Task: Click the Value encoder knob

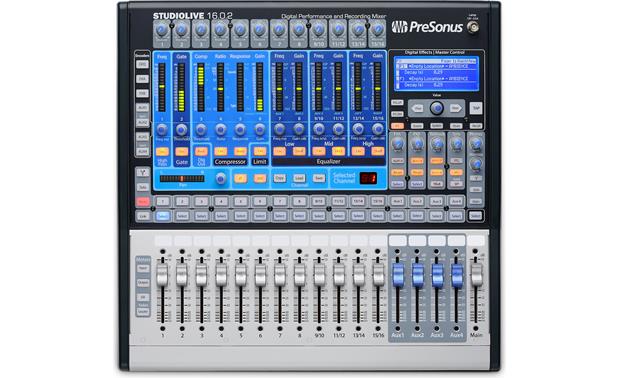Action: [x=437, y=108]
